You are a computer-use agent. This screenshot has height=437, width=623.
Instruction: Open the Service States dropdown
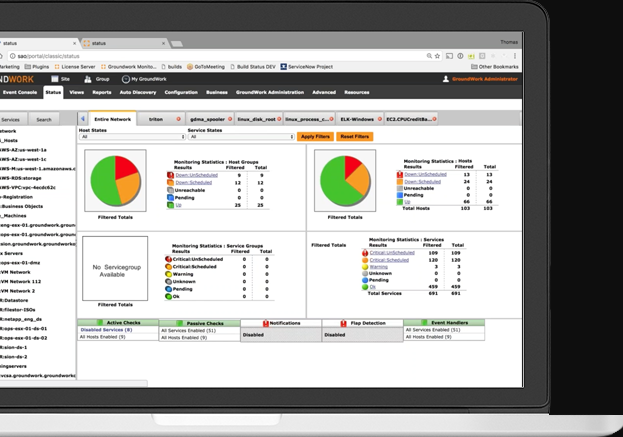tap(241, 137)
